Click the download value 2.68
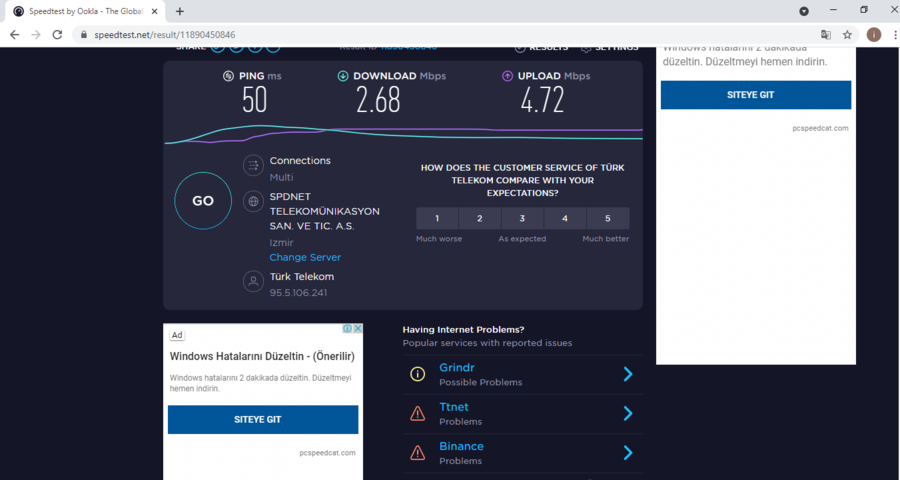900x480 pixels. (378, 100)
